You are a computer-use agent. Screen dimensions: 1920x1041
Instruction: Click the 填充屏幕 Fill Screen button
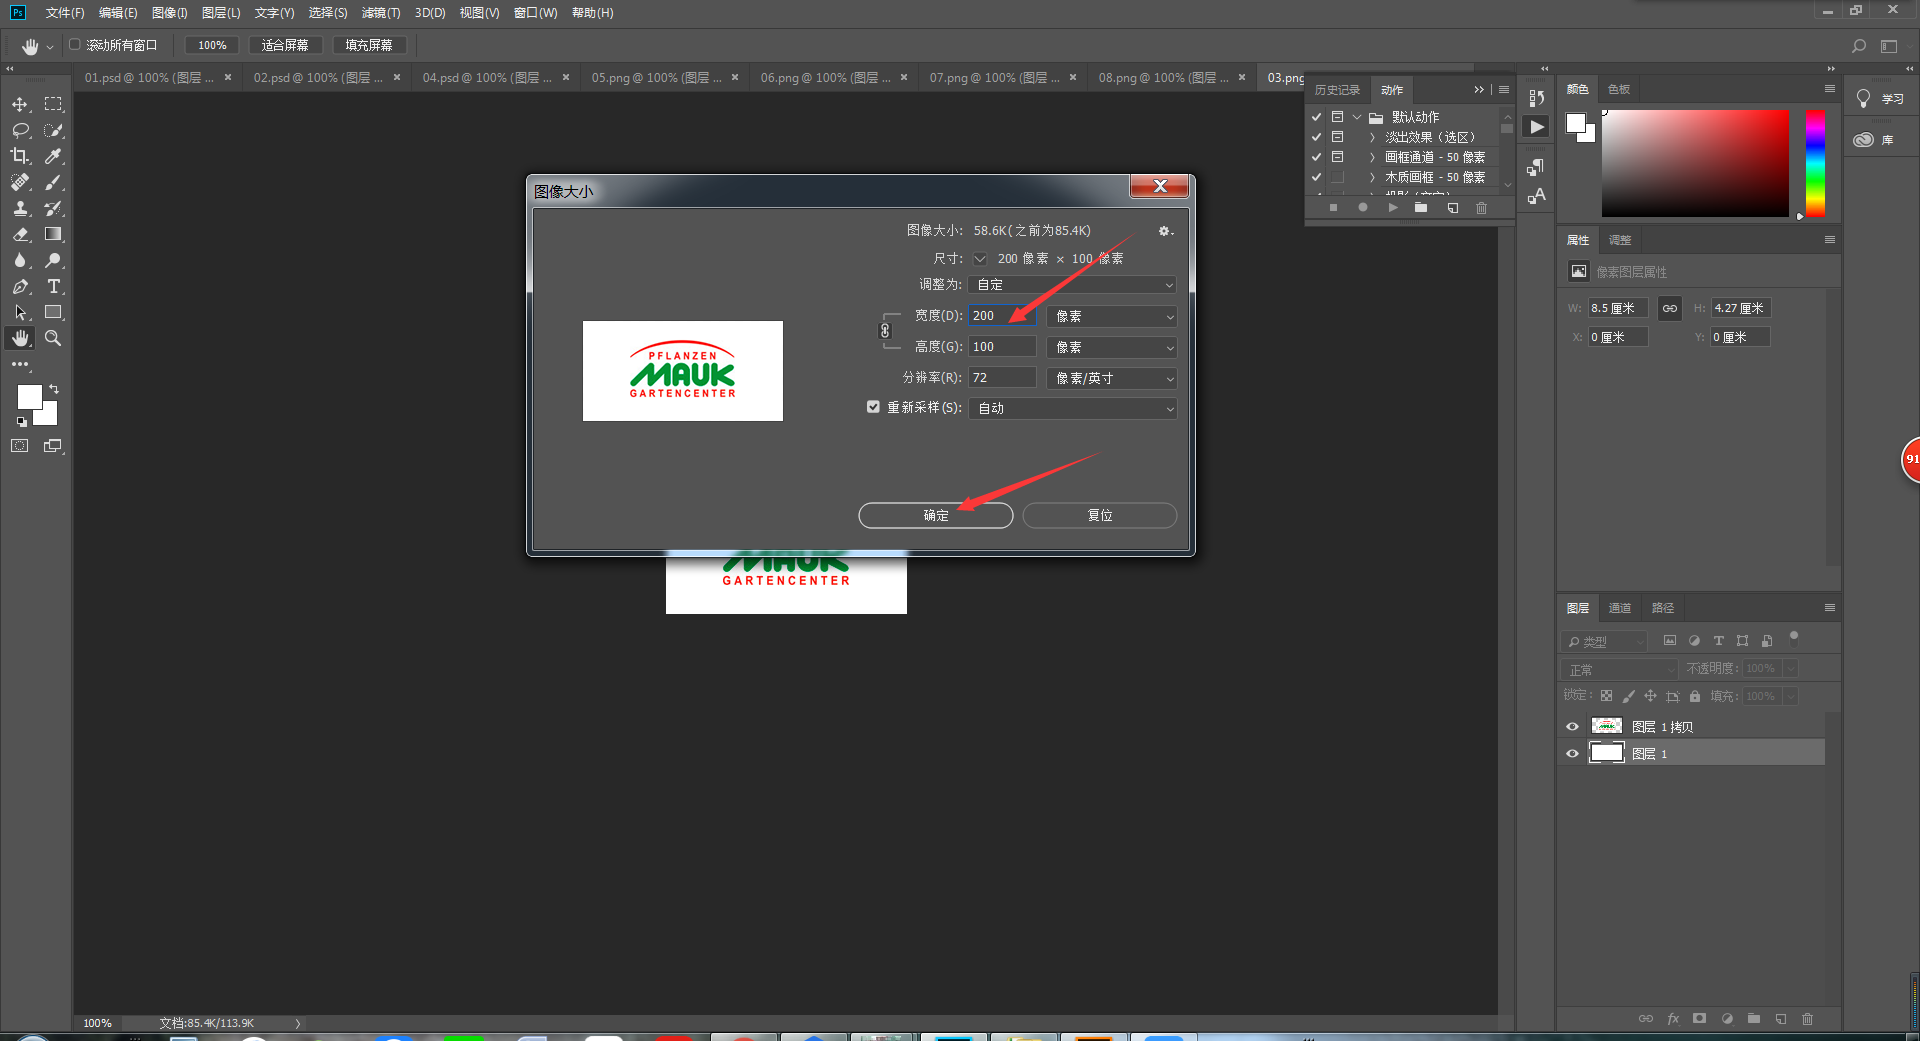pyautogui.click(x=369, y=45)
